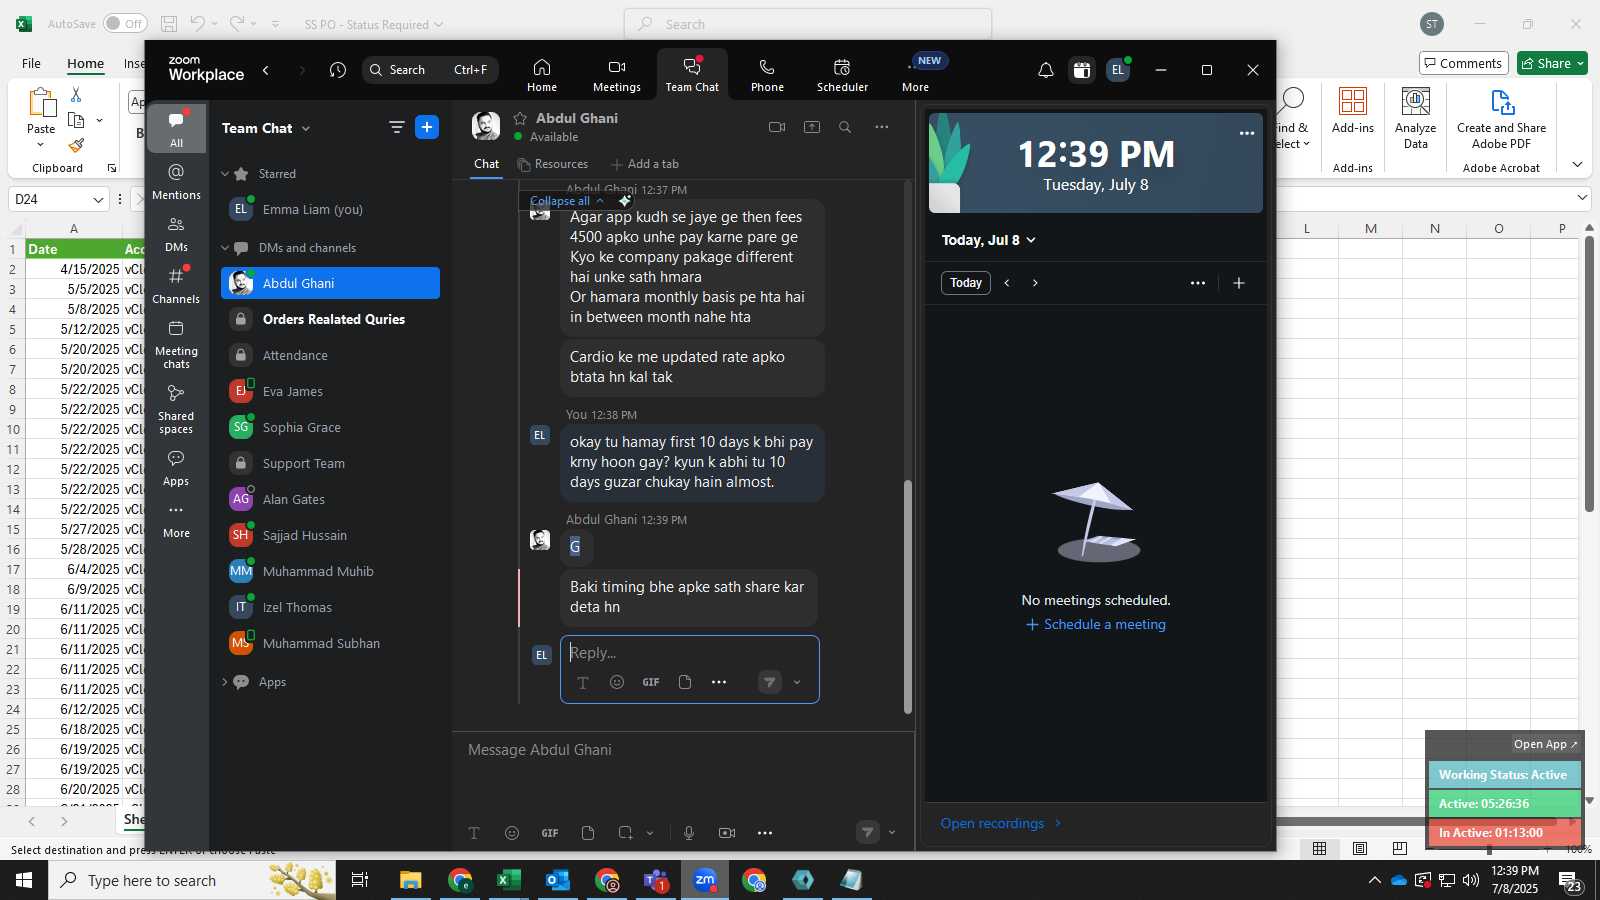Screen dimensions: 1600x900
Task: Open Zoom chat history clock icon
Action: point(338,70)
